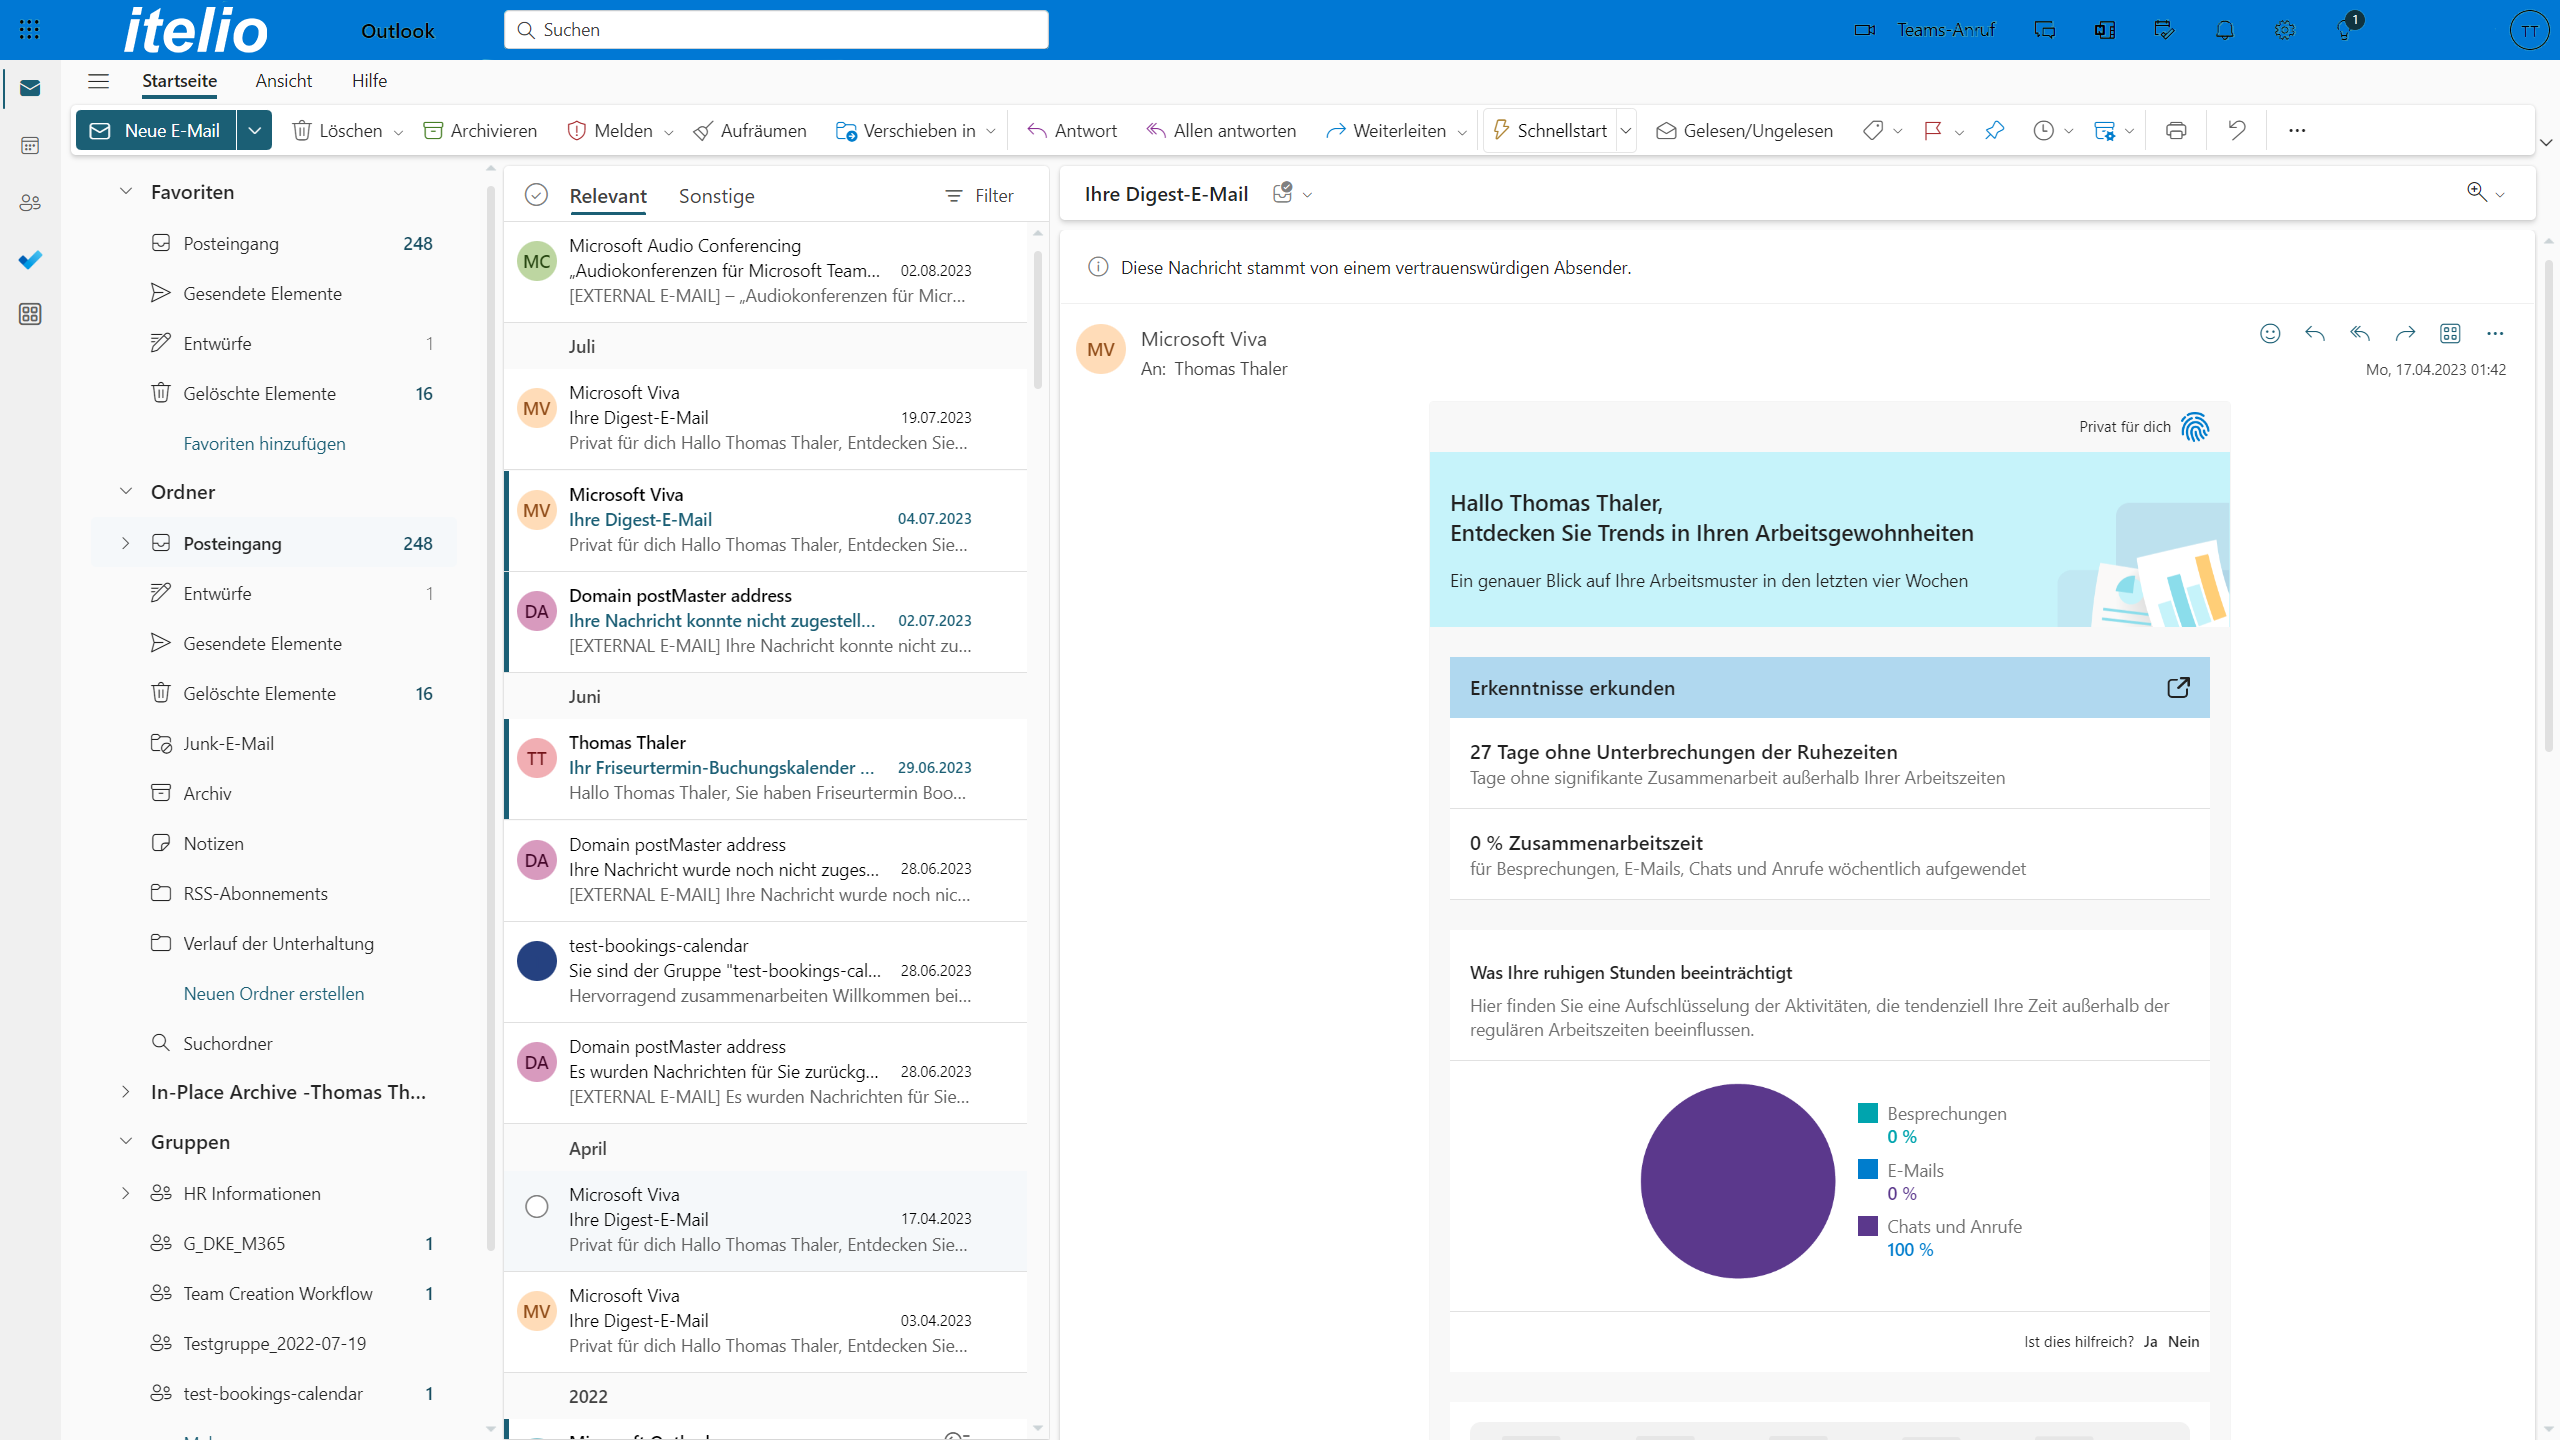Expand Posteingang subfolders under Ordner
The height and width of the screenshot is (1440, 2560).
[x=126, y=543]
